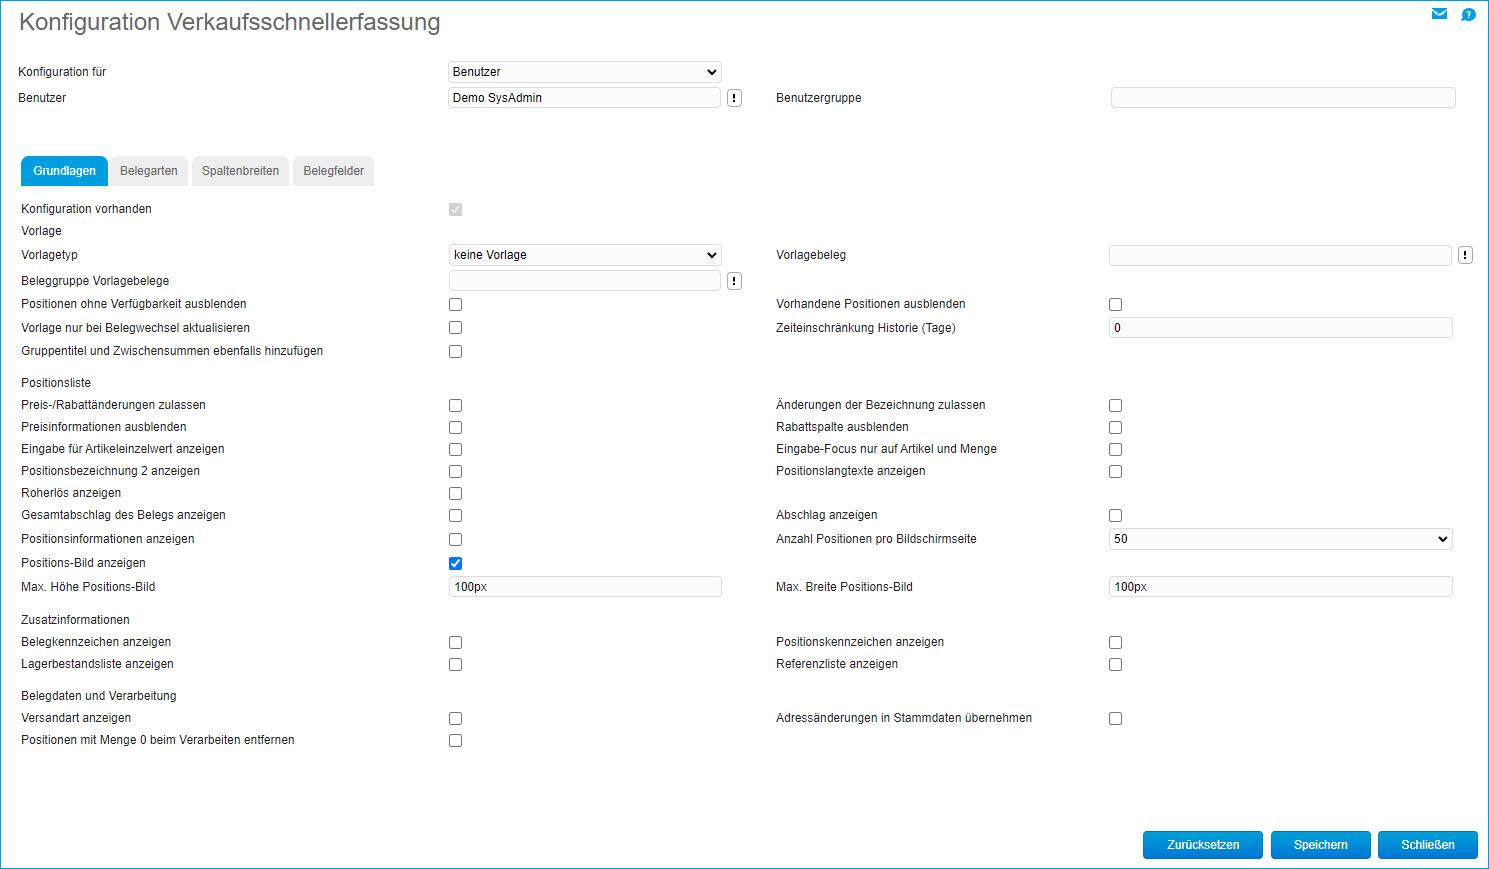This screenshot has width=1489, height=869.
Task: Switch to the Belegarten tab
Action: (x=148, y=171)
